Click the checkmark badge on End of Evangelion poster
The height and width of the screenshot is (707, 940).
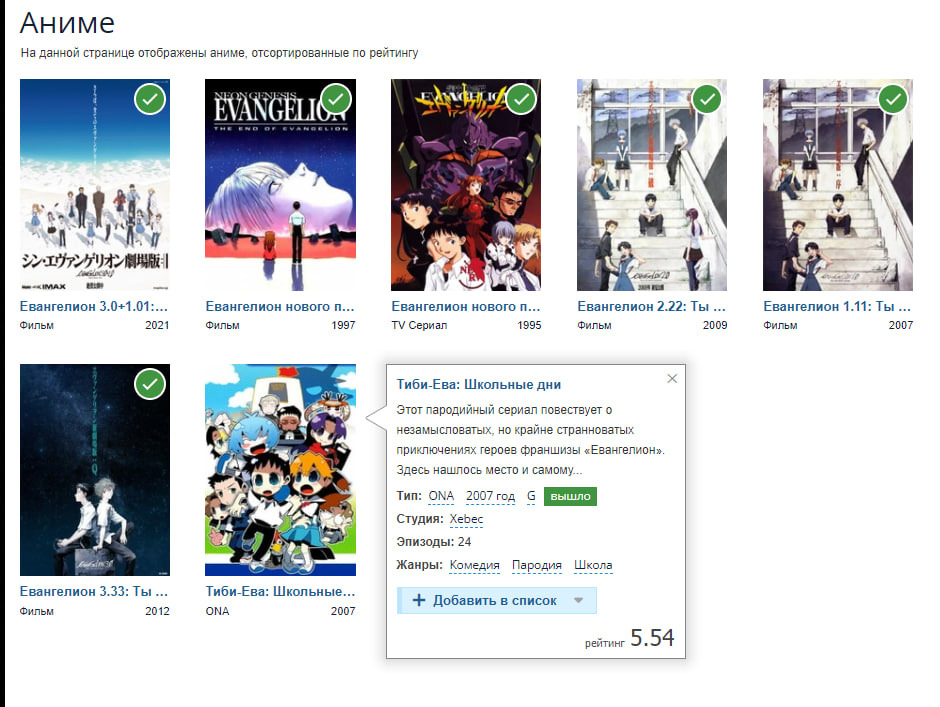[336, 99]
